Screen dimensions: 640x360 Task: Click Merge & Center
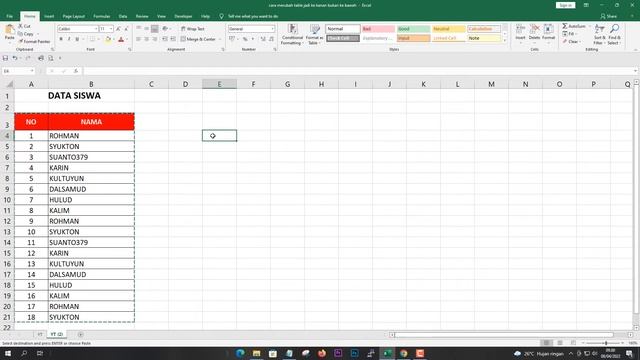198,39
